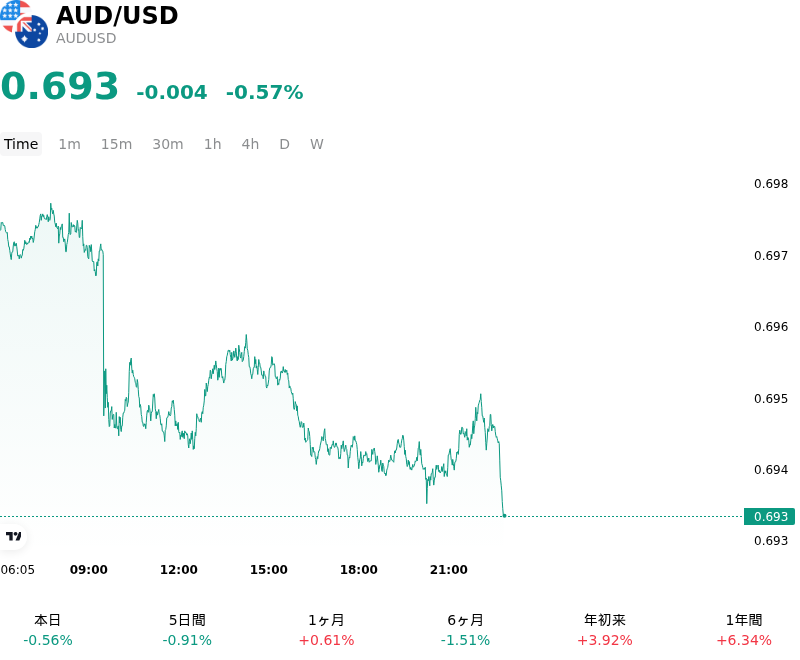Select the 1h interval tab
The image size is (800, 660).
[213, 144]
